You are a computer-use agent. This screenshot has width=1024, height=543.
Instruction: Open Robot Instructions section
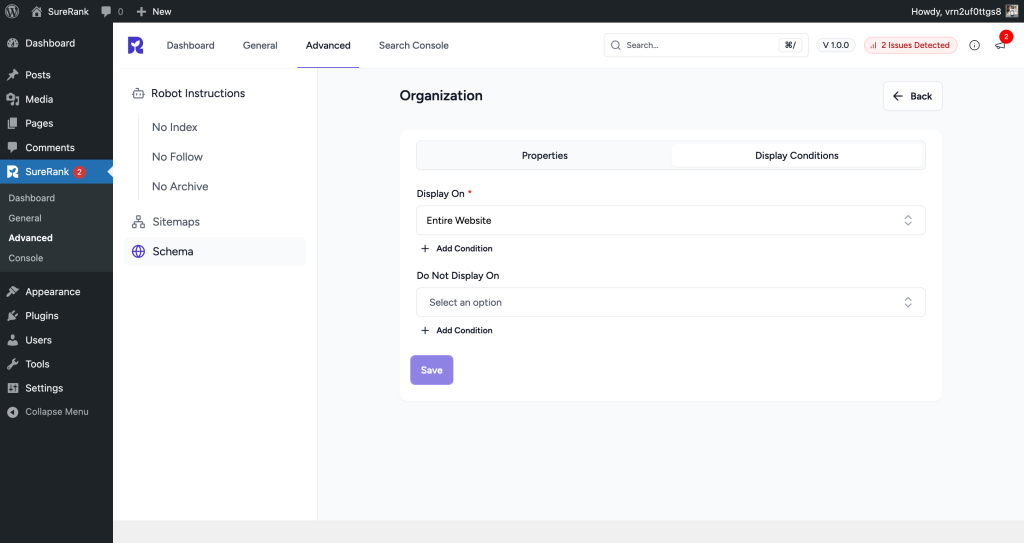(x=198, y=93)
